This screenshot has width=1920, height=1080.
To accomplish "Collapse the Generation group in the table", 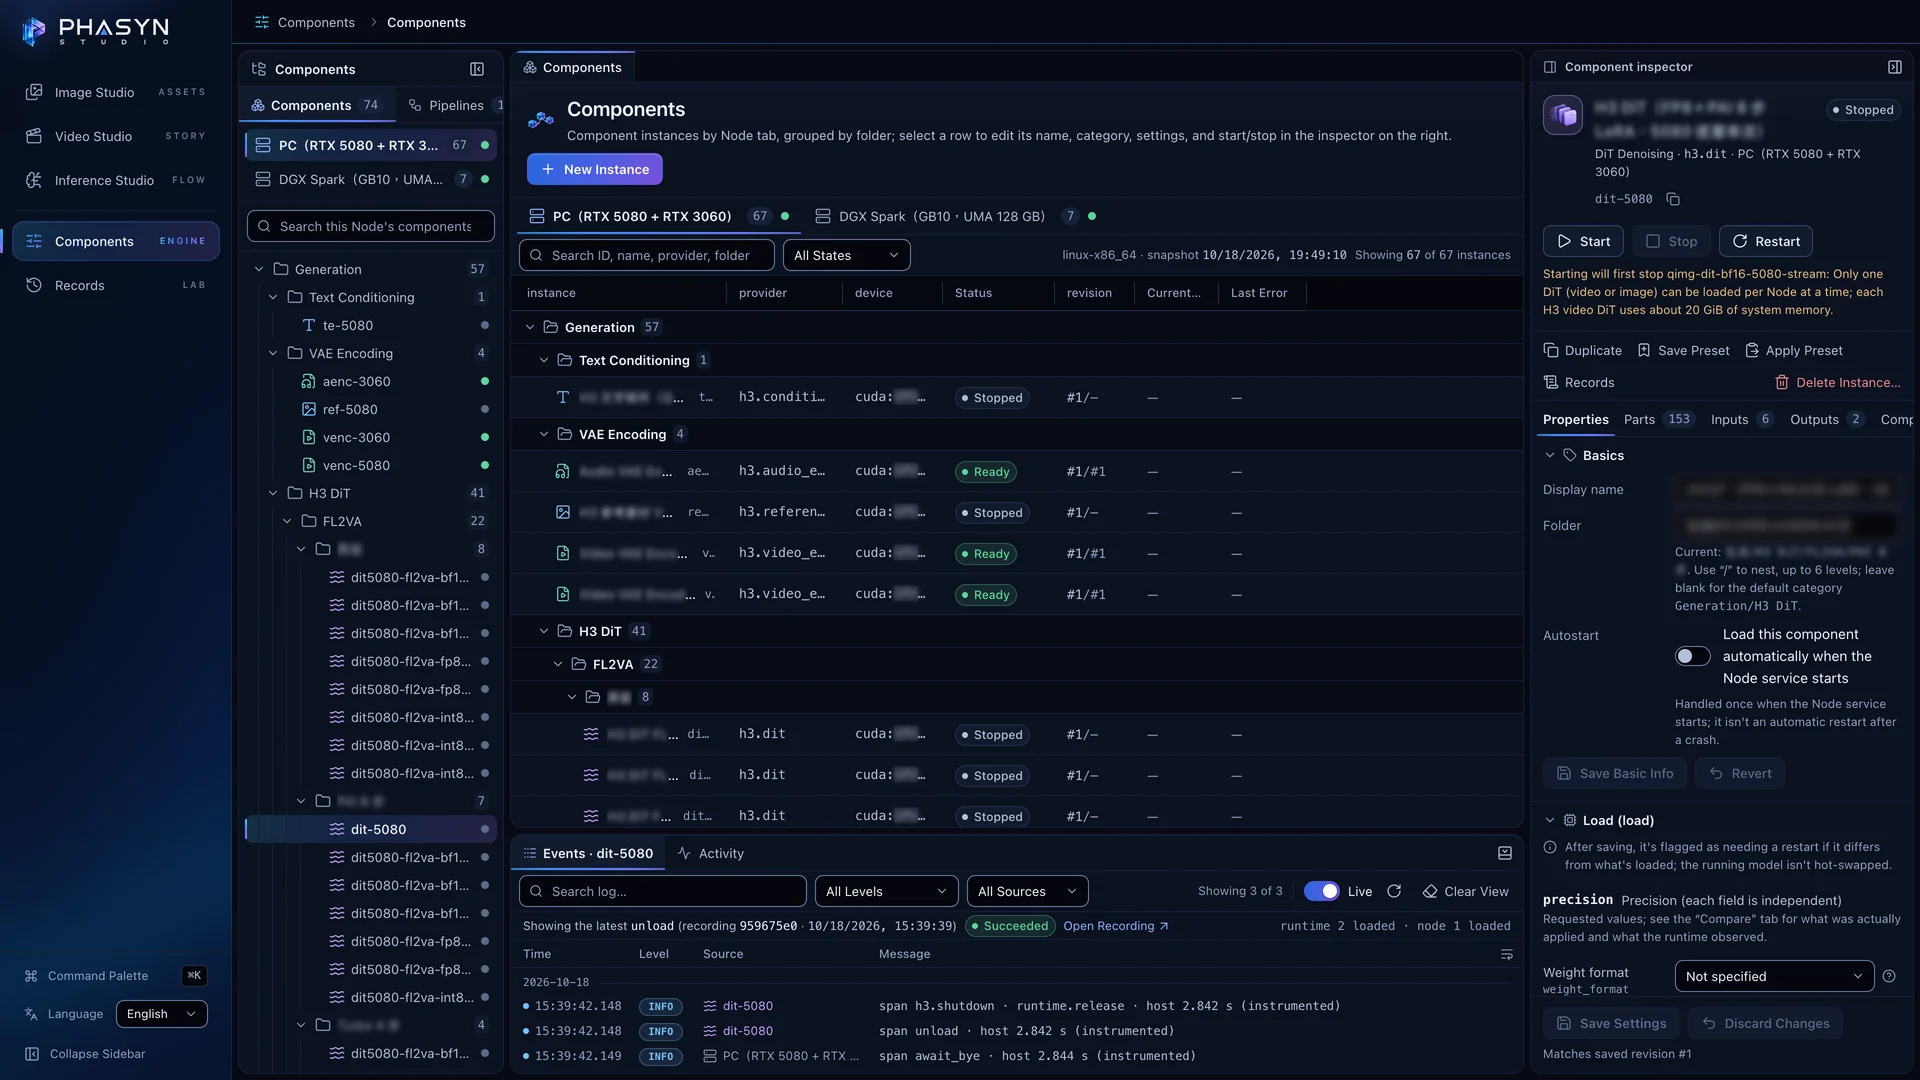I will pos(530,327).
